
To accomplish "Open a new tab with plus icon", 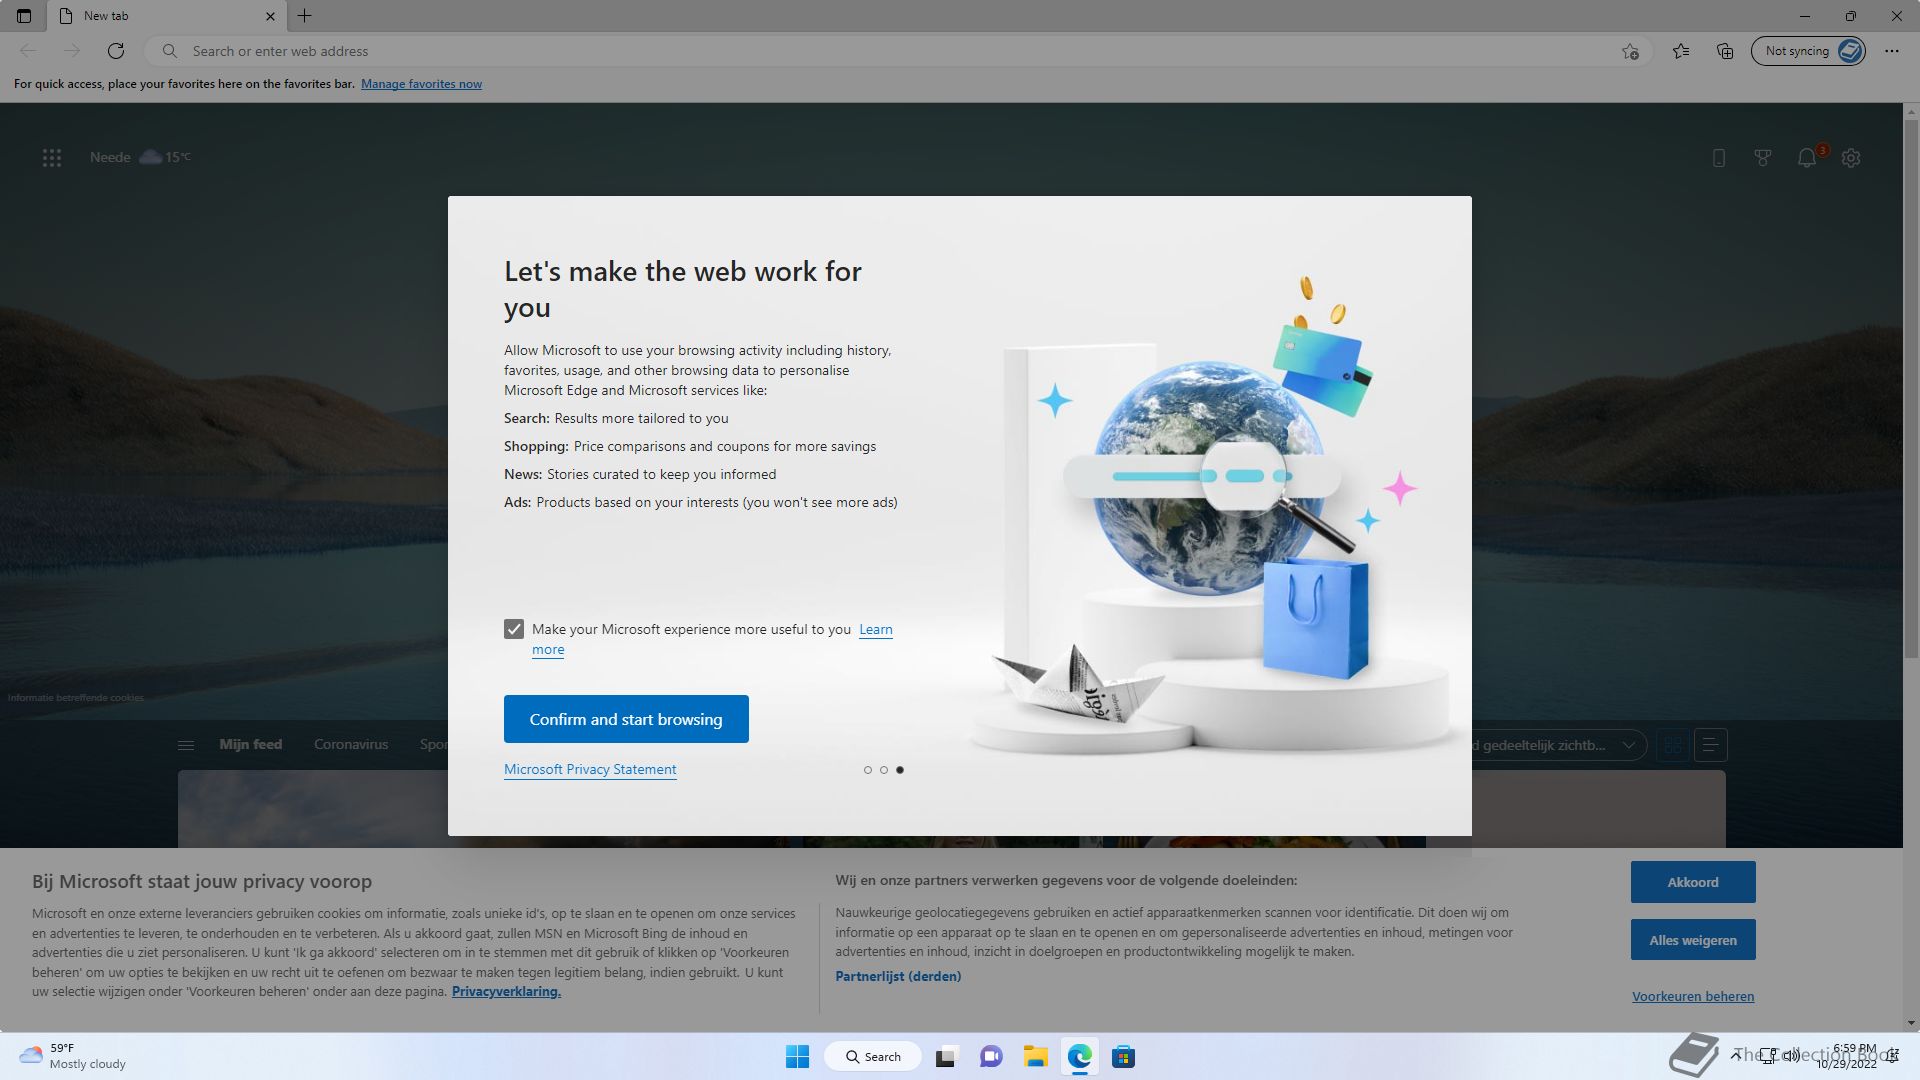I will point(305,16).
